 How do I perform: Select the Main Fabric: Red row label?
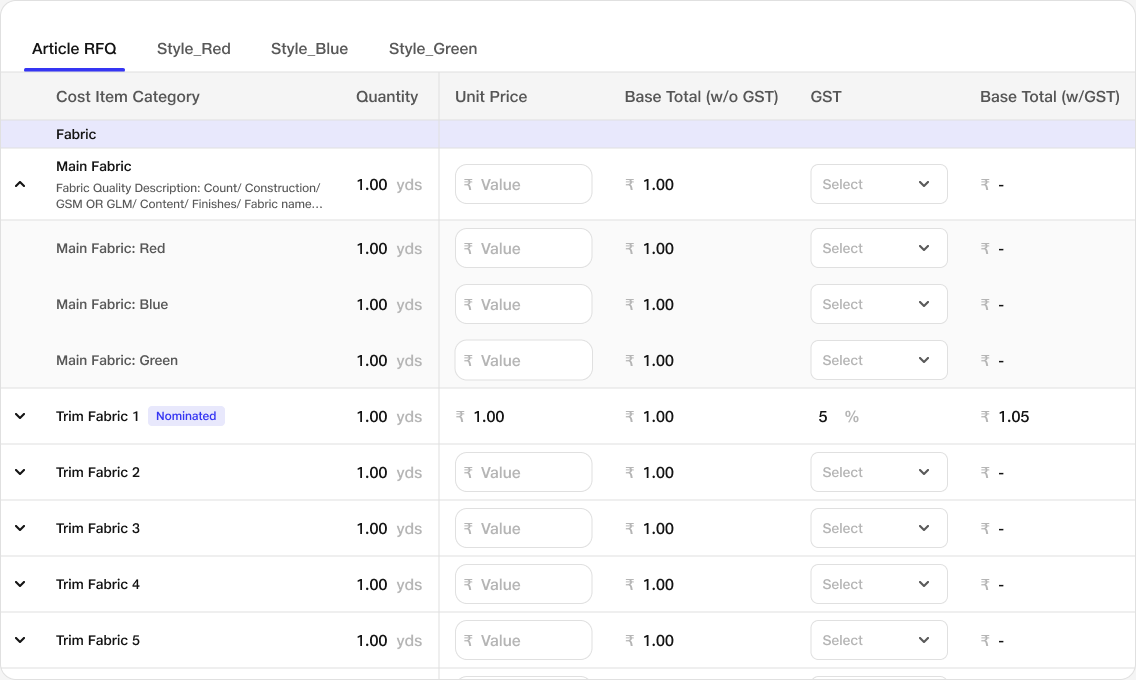tap(111, 248)
